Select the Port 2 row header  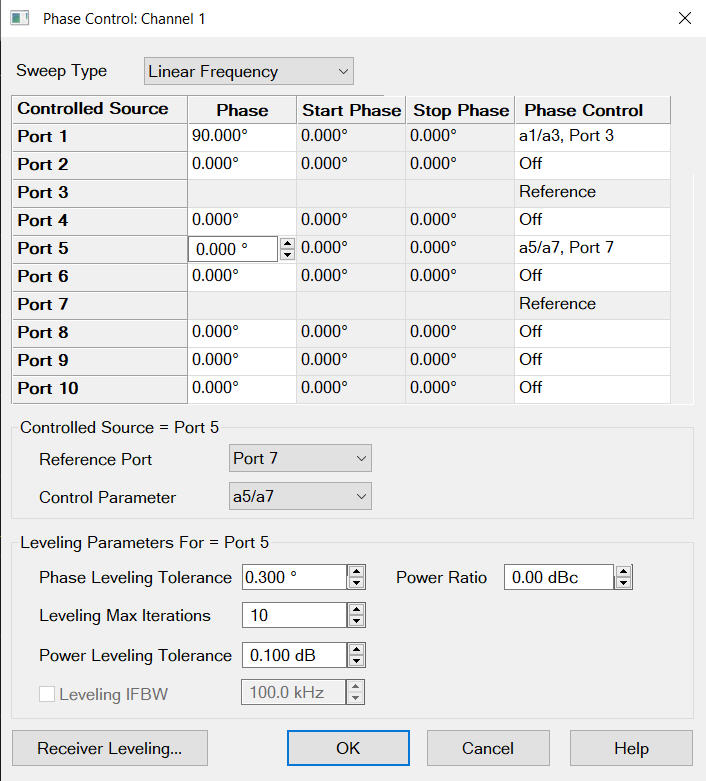(100, 165)
